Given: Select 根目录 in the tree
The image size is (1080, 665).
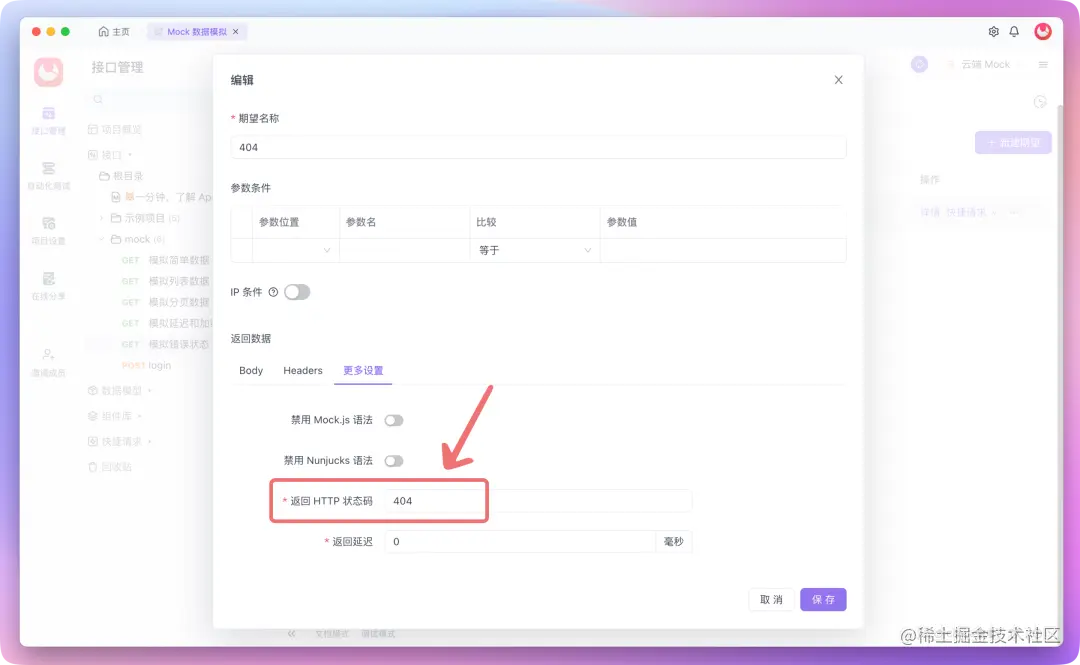Looking at the screenshot, I should click(x=122, y=176).
